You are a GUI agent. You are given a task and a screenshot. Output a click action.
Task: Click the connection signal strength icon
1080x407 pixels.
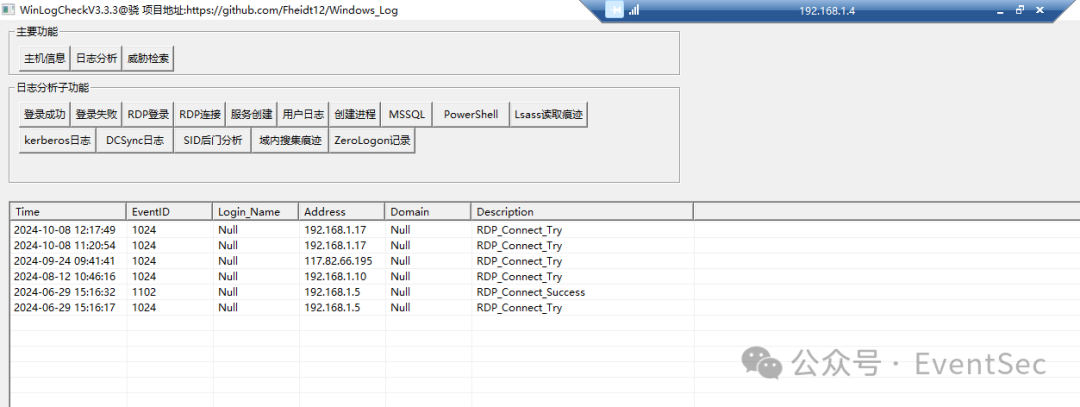634,10
